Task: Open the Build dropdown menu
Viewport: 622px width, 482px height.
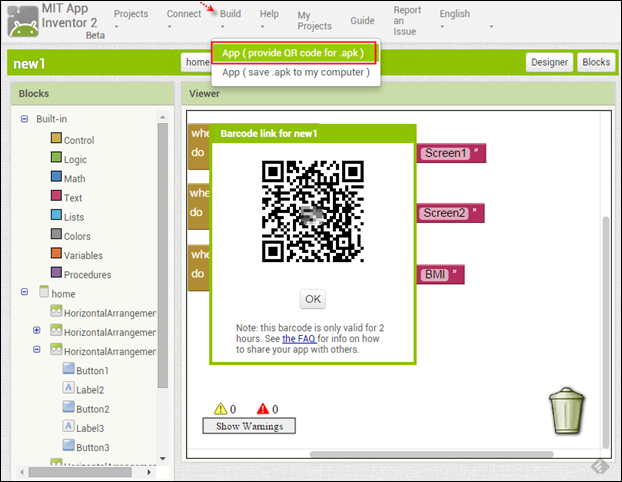Action: [230, 18]
